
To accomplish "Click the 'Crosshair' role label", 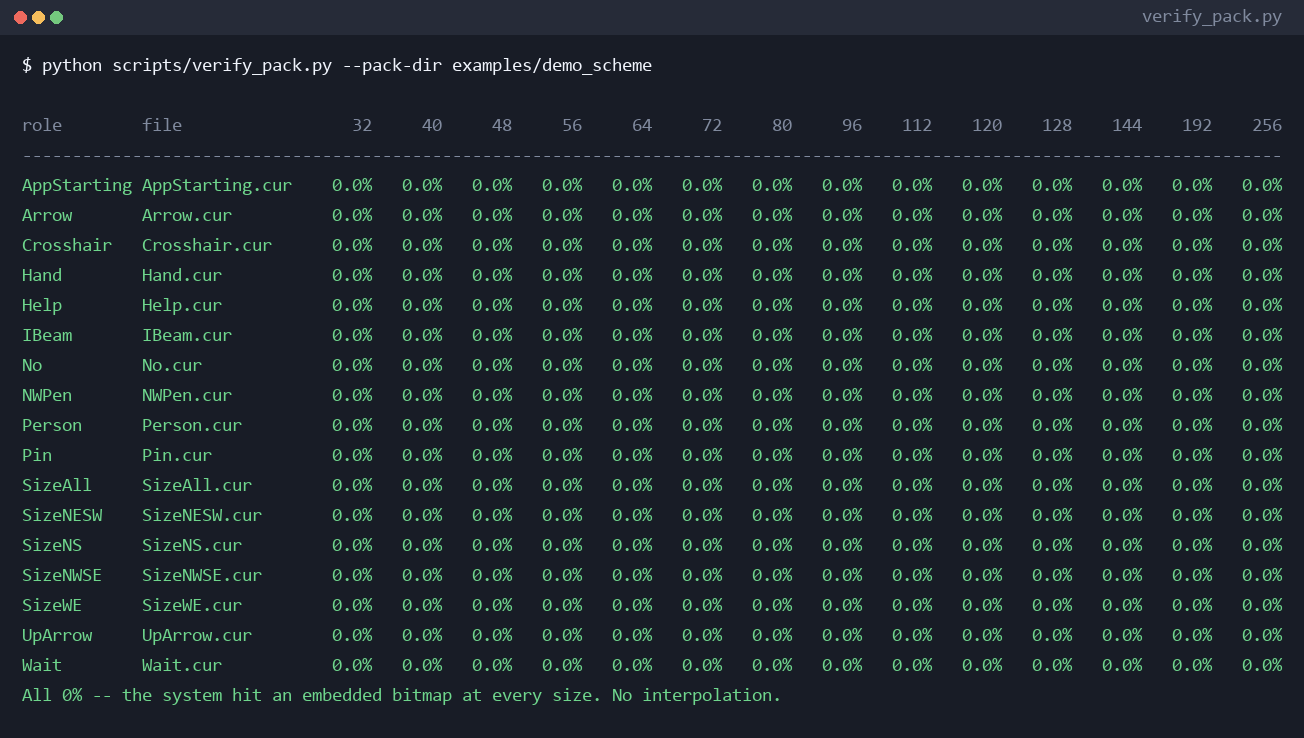I will 67,245.
